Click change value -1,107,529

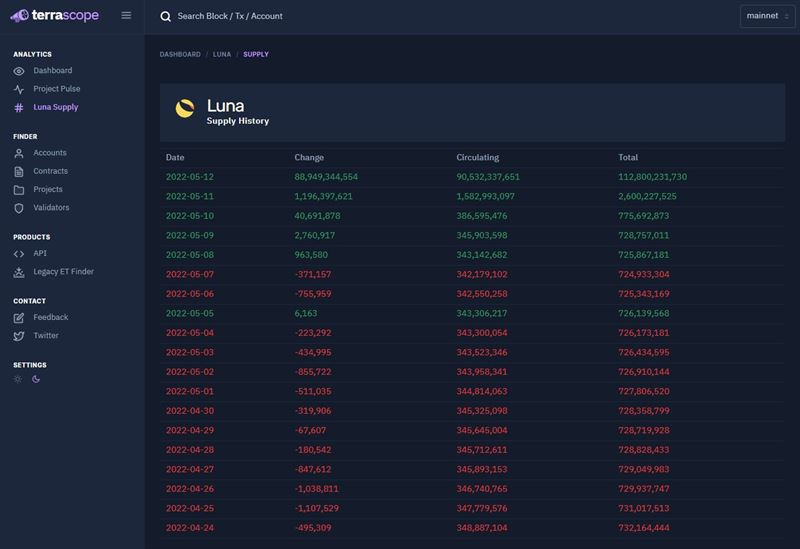pyautogui.click(x=316, y=508)
